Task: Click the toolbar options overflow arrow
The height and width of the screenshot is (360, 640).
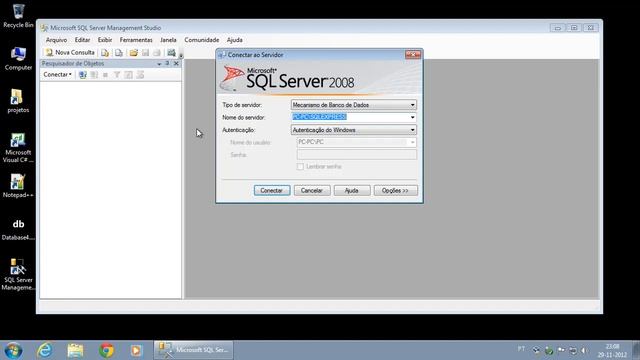Action: (x=181, y=56)
